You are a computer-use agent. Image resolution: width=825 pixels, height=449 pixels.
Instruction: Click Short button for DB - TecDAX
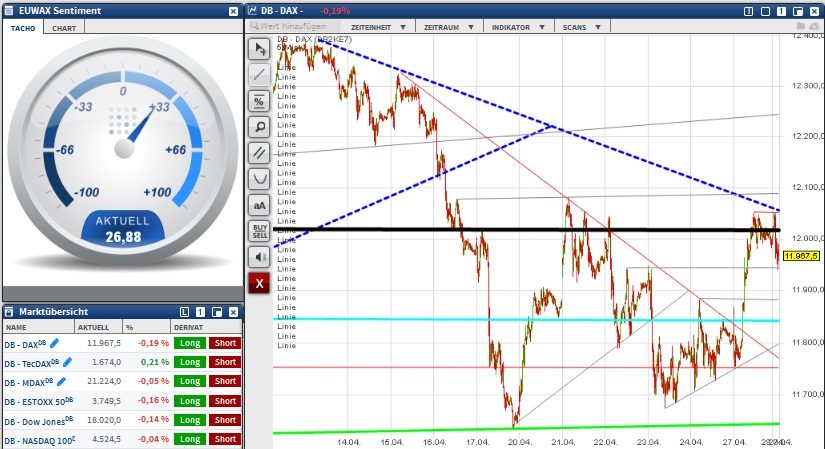coord(225,362)
